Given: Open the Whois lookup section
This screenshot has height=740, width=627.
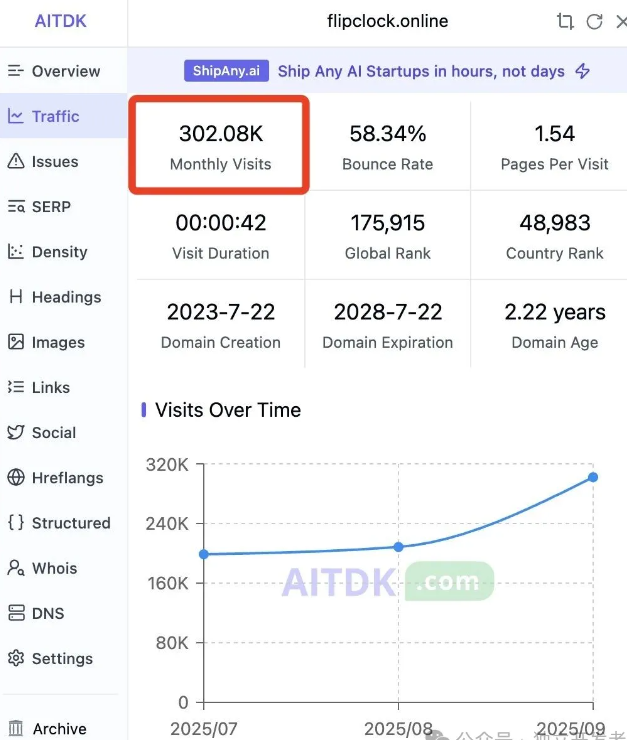Looking at the screenshot, I should point(54,568).
